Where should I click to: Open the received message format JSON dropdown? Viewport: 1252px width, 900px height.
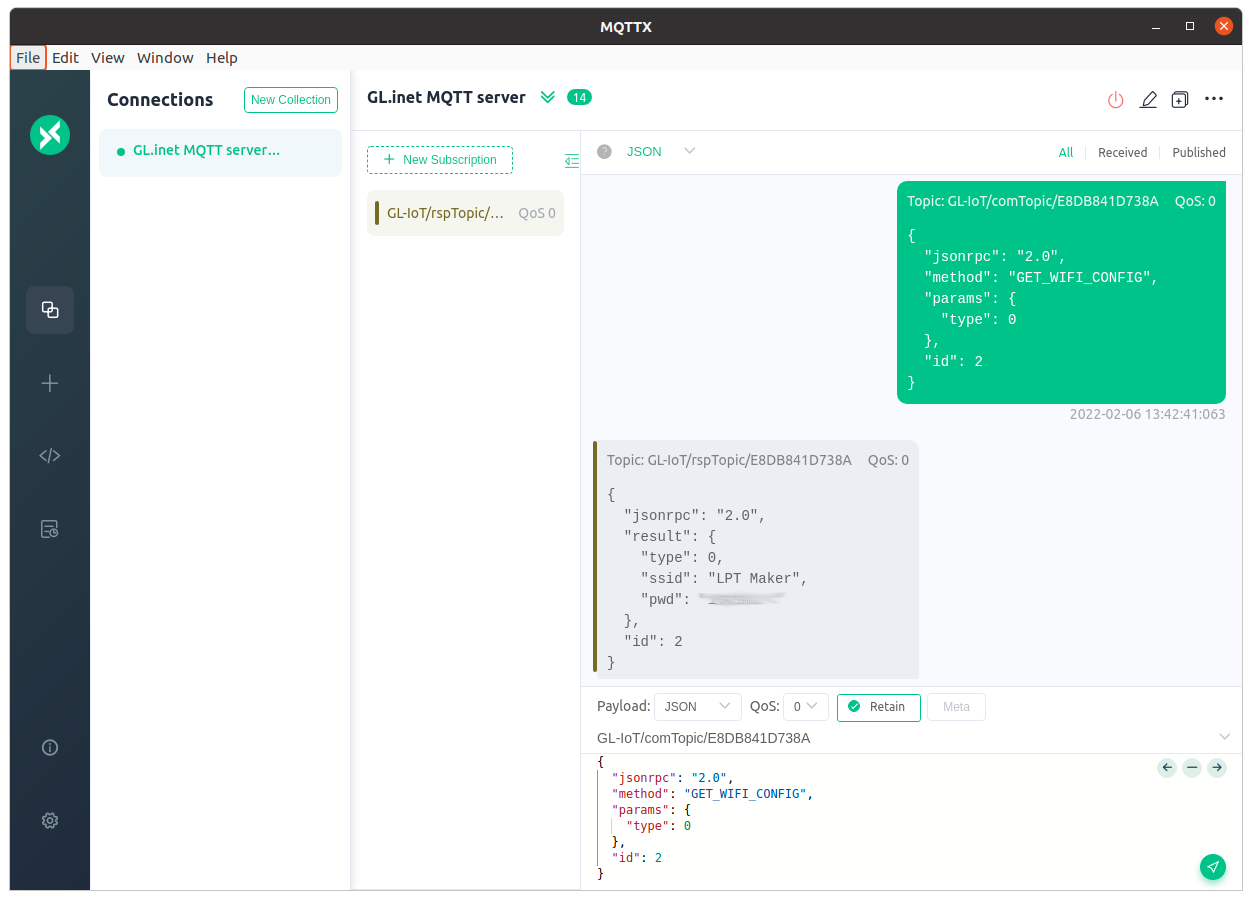pyautogui.click(x=660, y=151)
